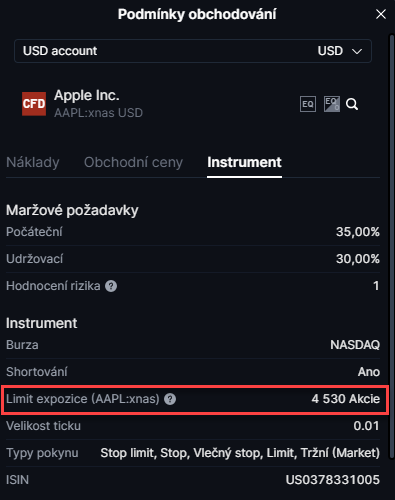Open the USD account selector
The image size is (395, 500).
[193, 51]
